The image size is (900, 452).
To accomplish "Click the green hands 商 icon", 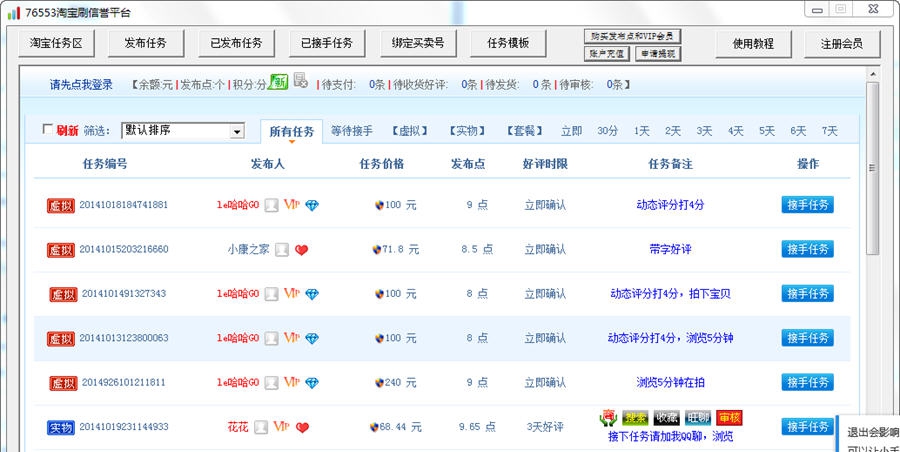I will [608, 418].
